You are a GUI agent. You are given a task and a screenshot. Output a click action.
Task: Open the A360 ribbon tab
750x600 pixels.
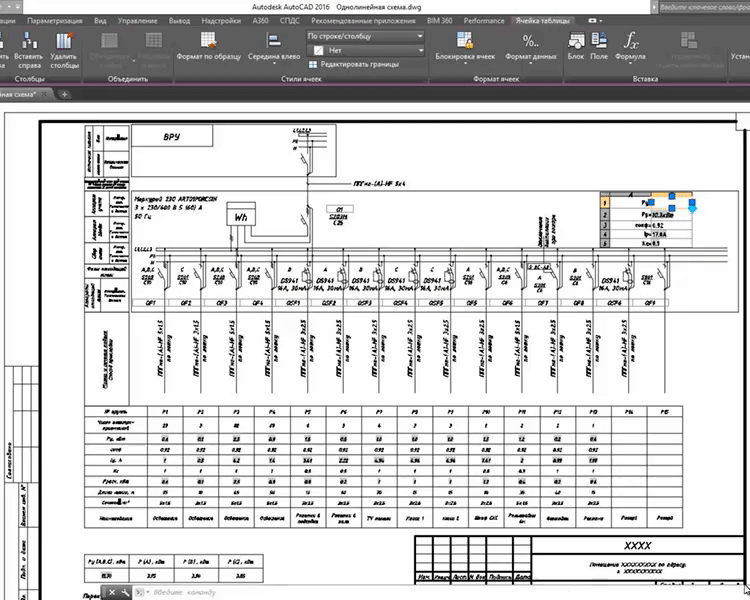point(260,21)
